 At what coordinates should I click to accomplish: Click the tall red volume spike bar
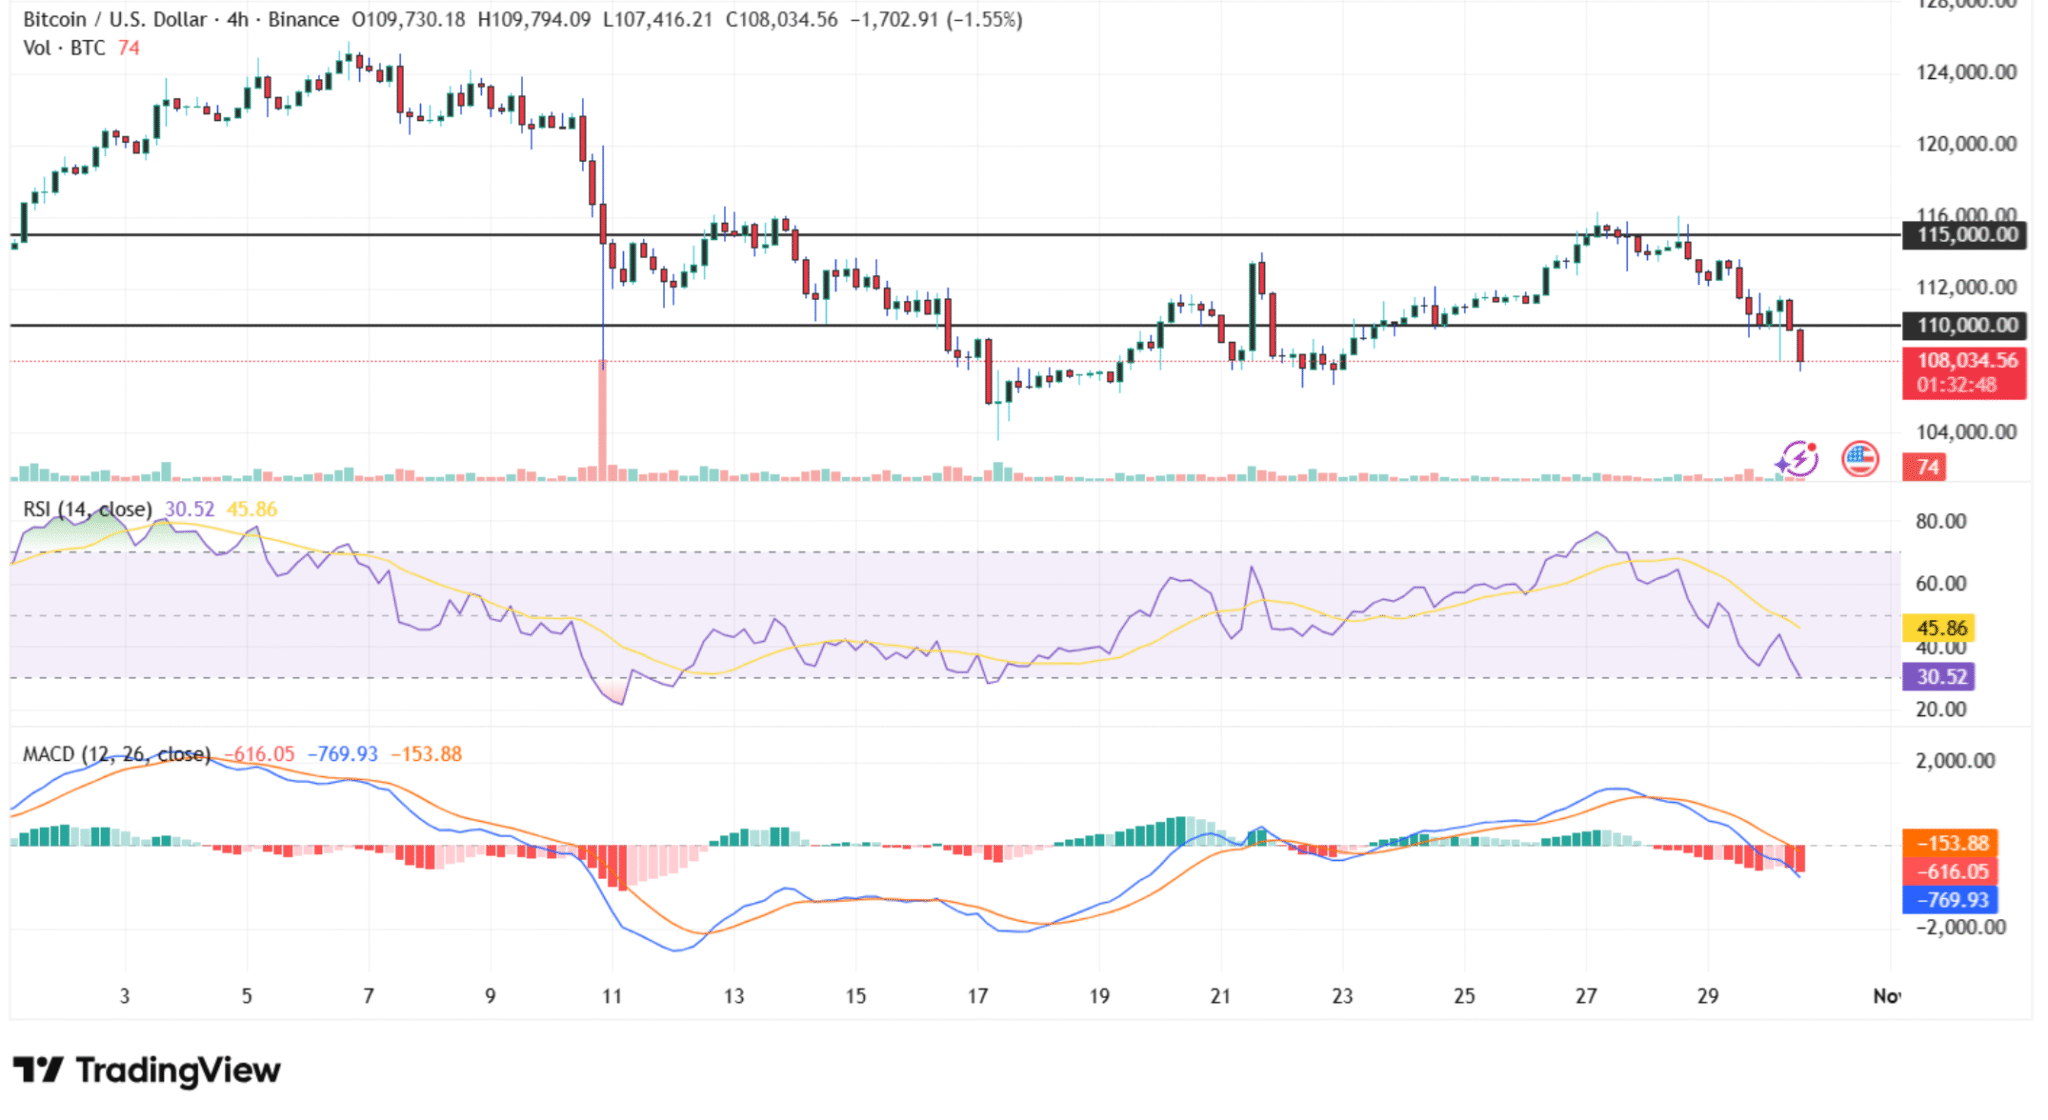coord(602,420)
